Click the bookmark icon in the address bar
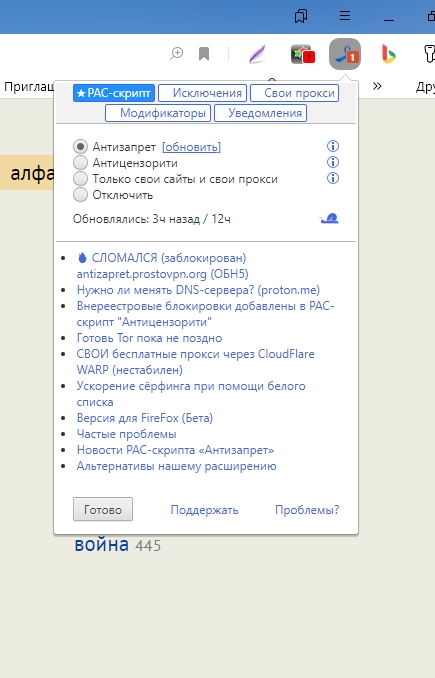435x678 pixels. tap(204, 54)
